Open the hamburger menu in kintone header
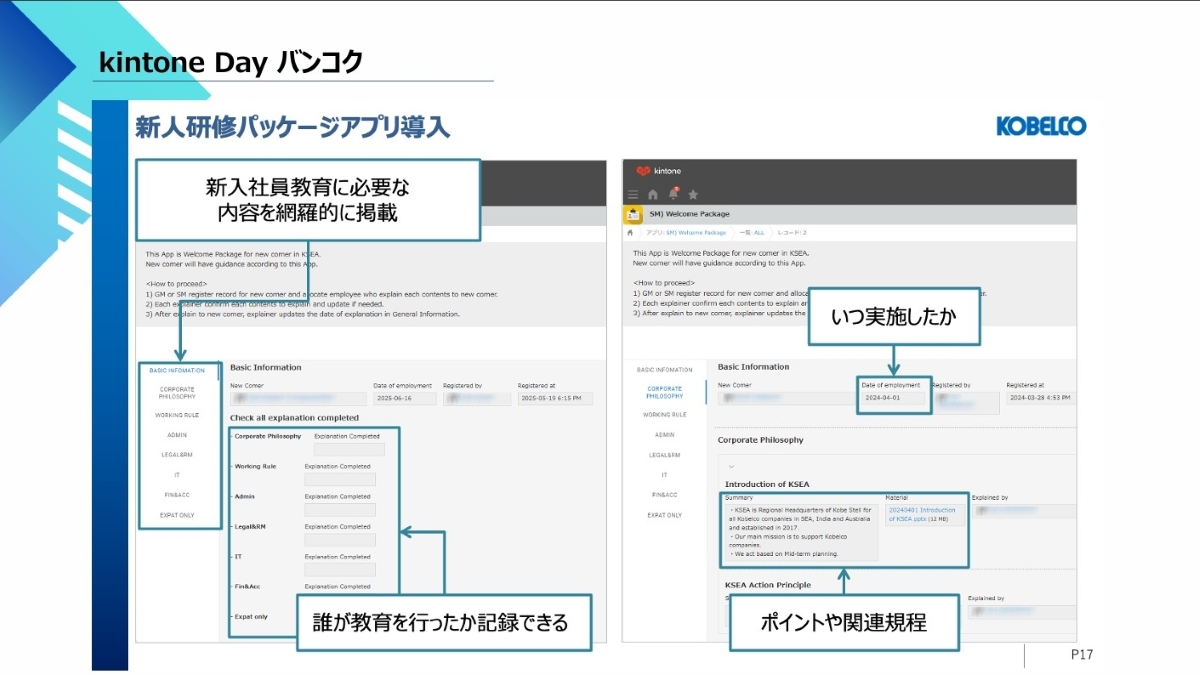This screenshot has width=1200, height=675. click(x=633, y=194)
